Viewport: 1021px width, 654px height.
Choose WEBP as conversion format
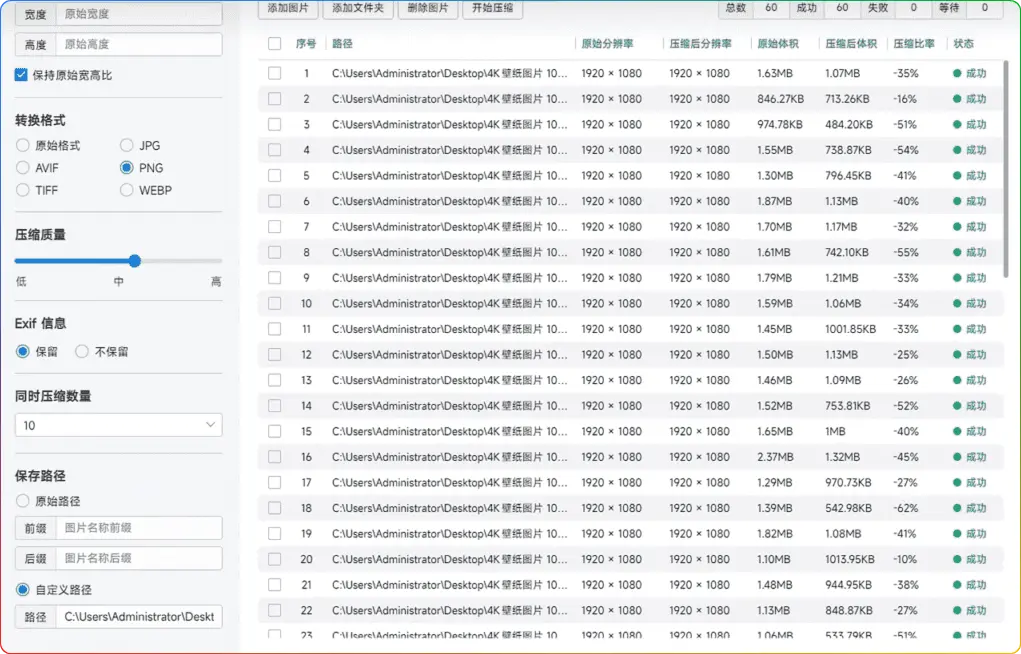tap(127, 190)
